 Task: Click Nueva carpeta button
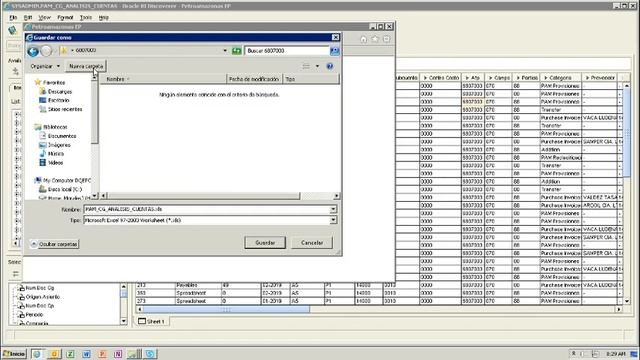click(86, 66)
